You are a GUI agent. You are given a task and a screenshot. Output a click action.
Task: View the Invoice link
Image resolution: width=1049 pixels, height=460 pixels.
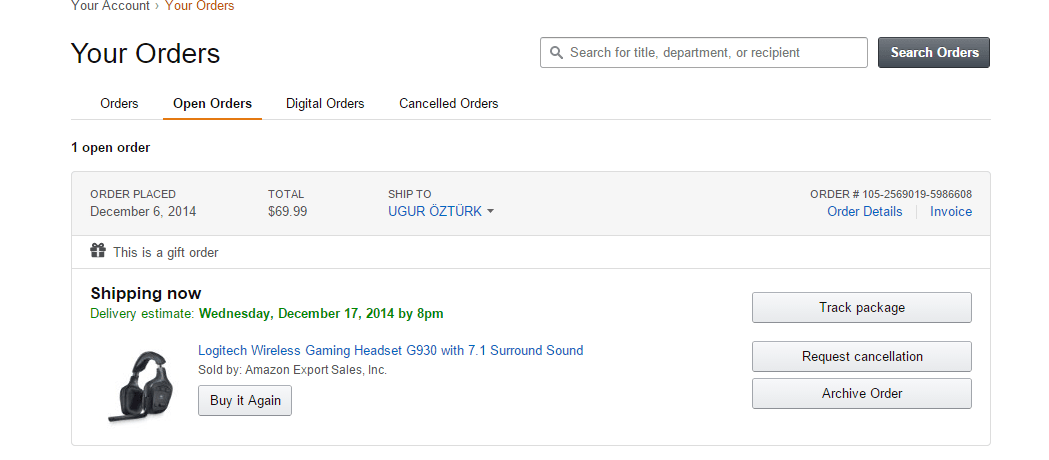click(x=950, y=211)
